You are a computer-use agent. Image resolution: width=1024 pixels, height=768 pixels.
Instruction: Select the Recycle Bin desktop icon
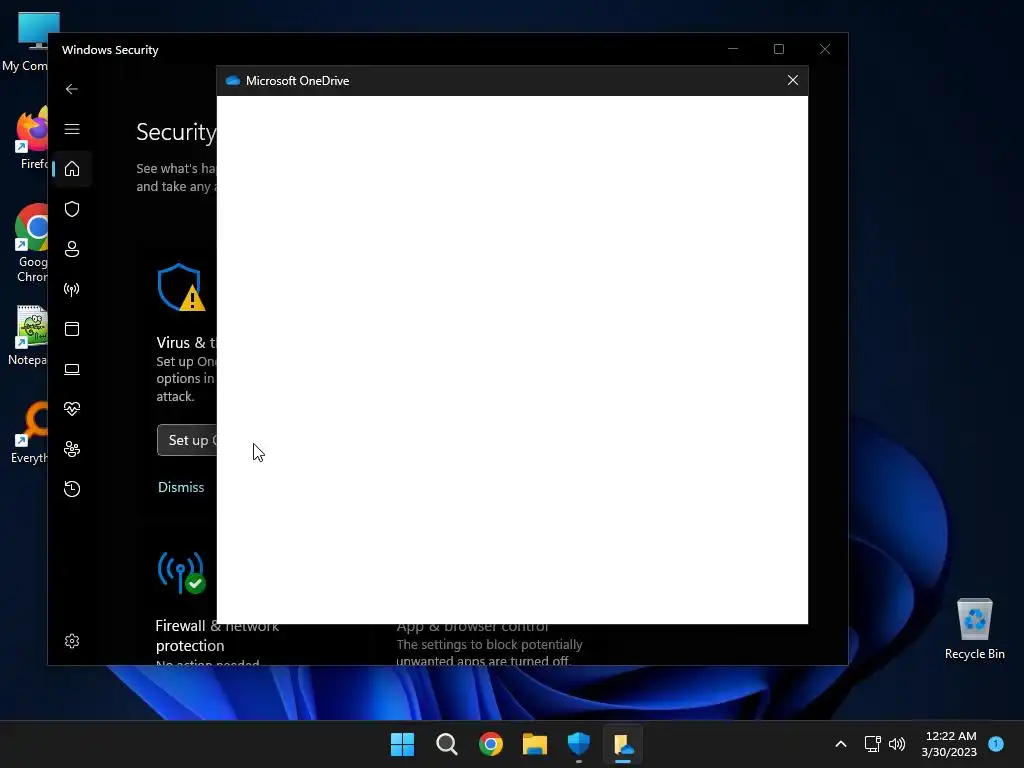click(x=974, y=628)
